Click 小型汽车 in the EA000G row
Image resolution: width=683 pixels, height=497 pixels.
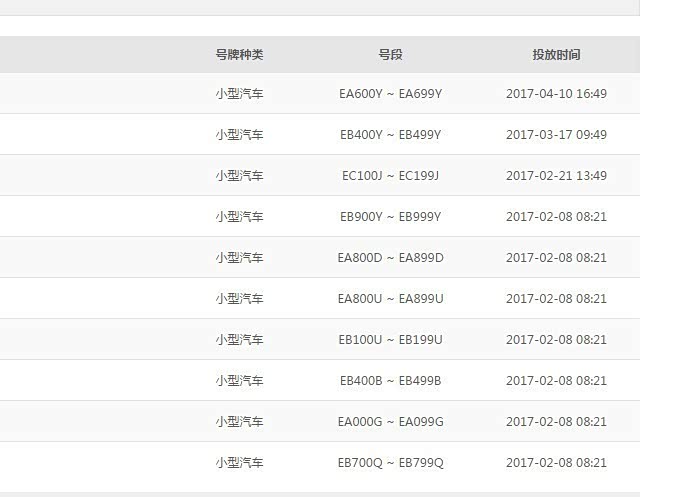pos(239,422)
